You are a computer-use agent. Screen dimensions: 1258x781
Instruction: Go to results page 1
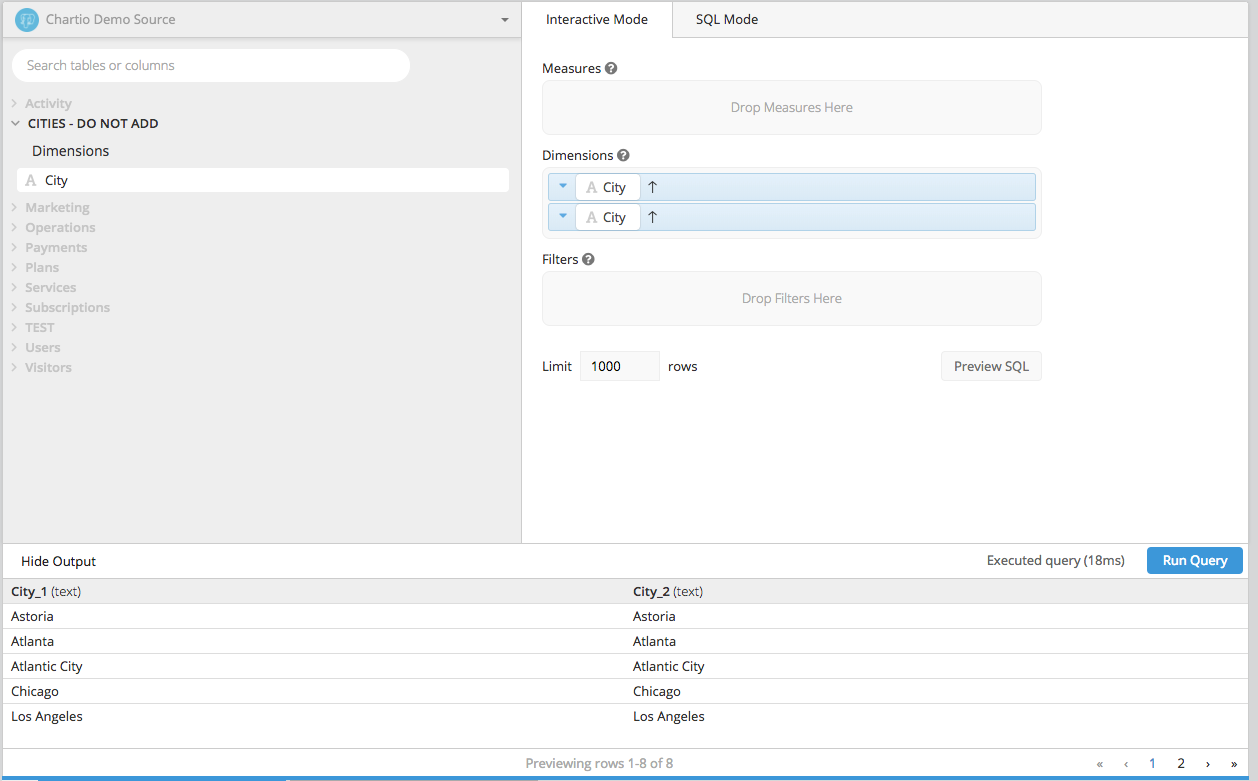coord(1152,764)
